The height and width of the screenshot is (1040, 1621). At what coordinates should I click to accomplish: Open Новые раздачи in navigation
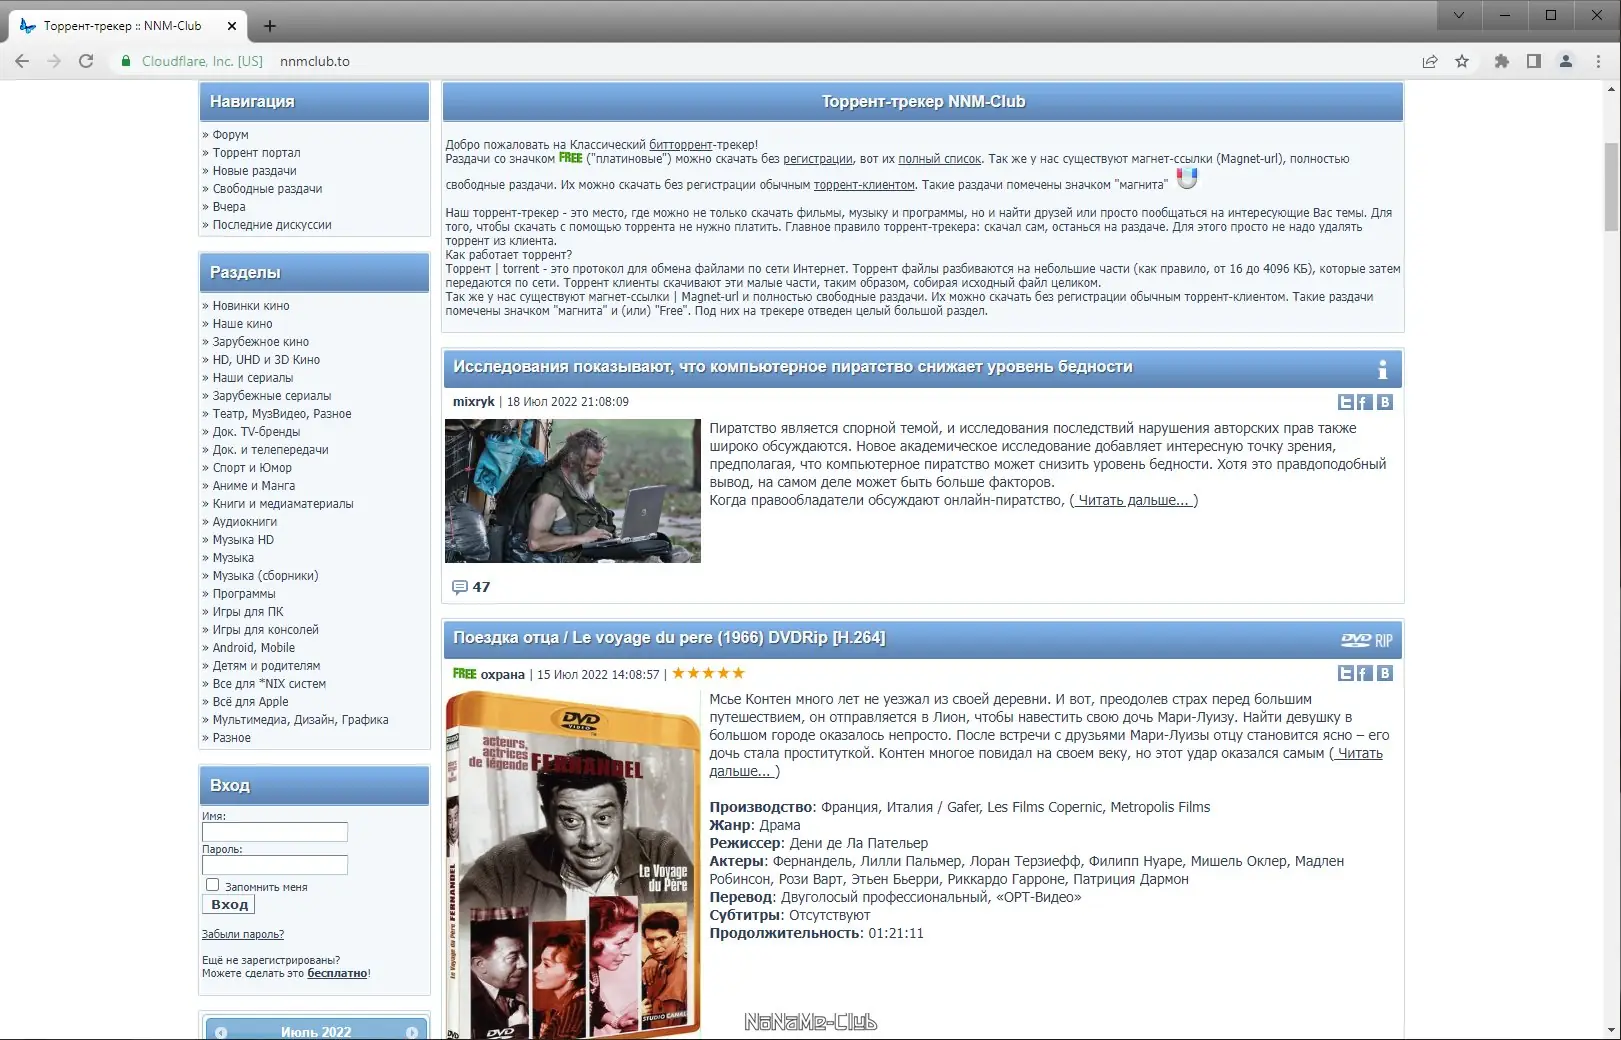254,171
